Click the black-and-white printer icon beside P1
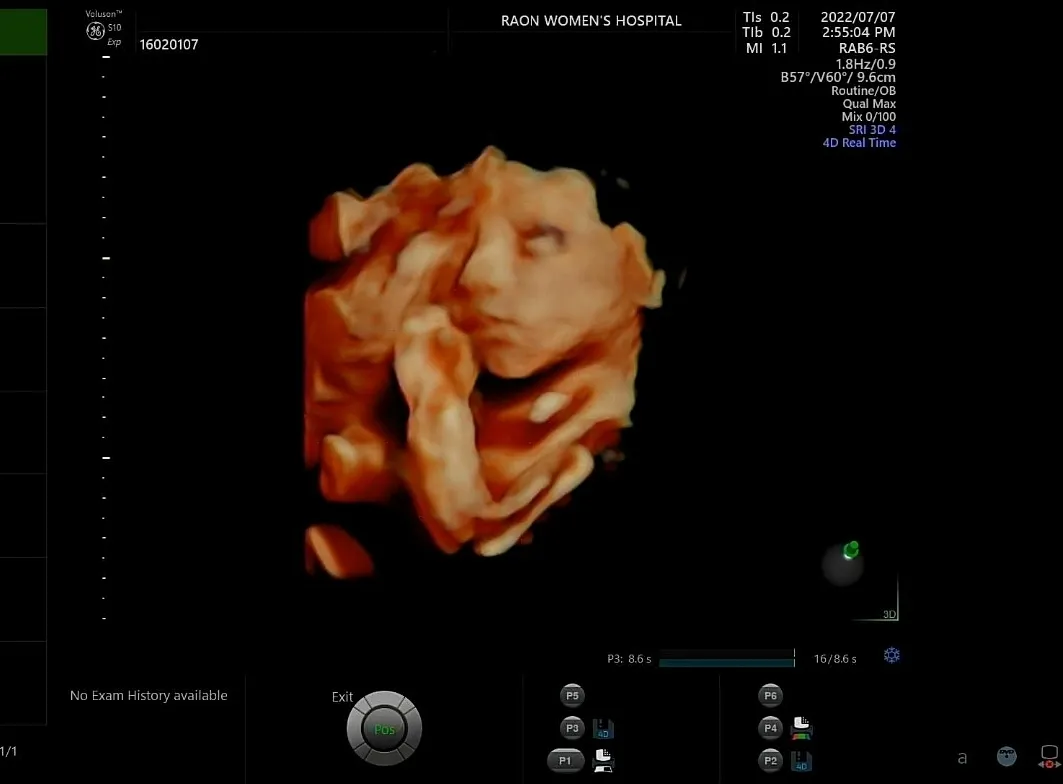 (x=603, y=760)
